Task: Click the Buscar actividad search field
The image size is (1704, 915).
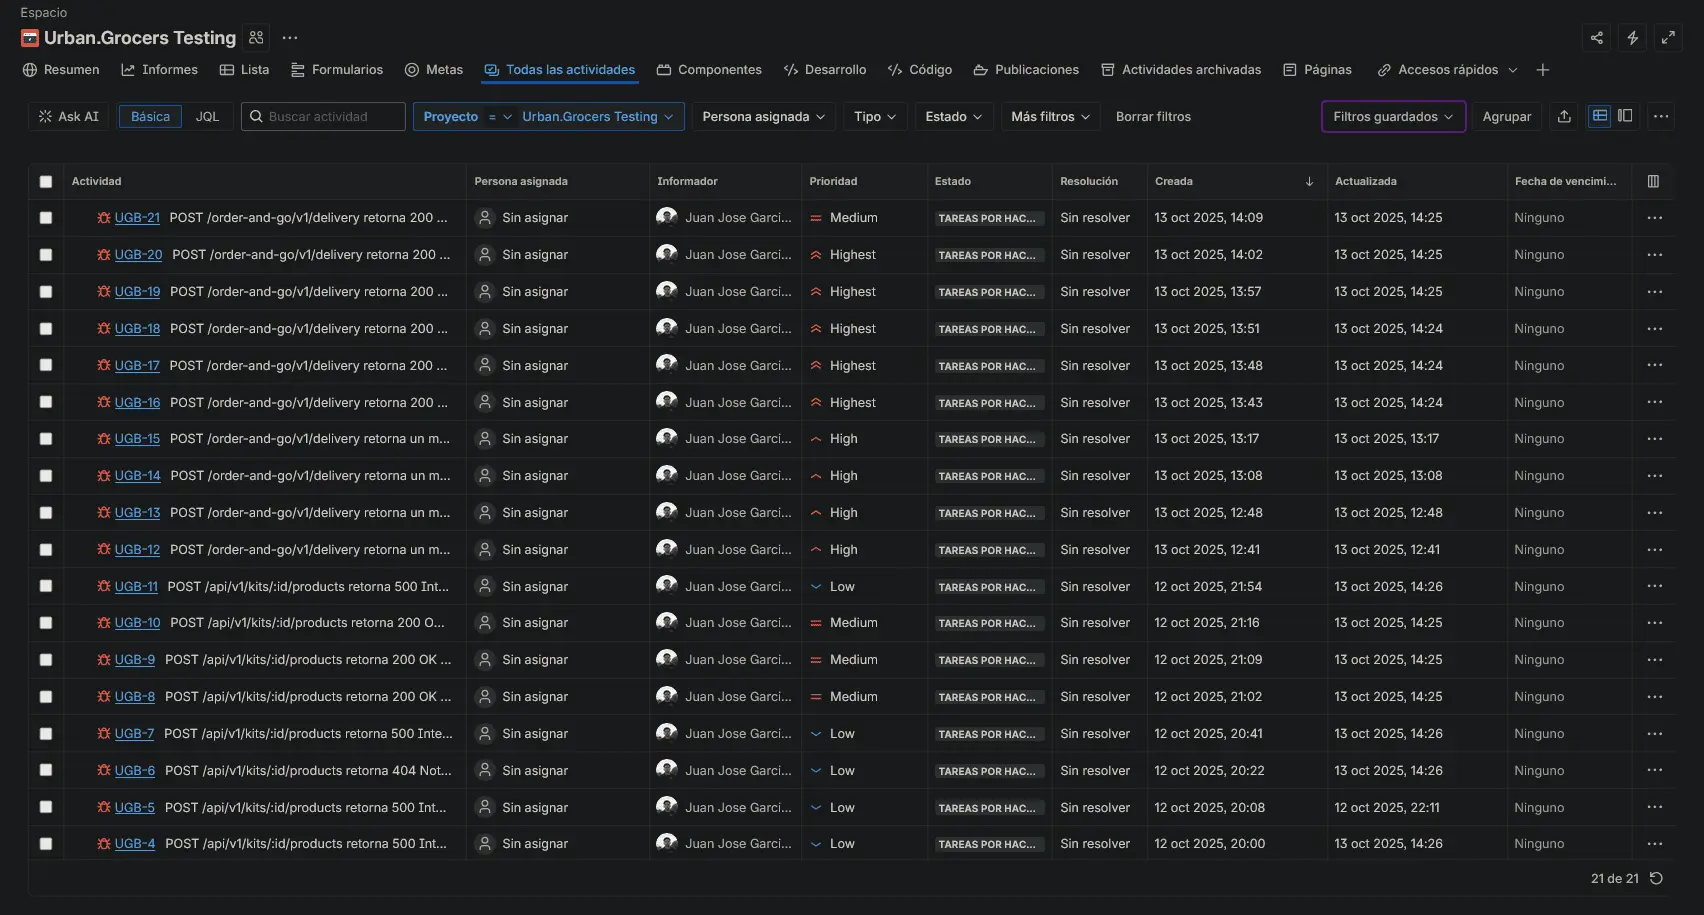Action: (x=330, y=117)
